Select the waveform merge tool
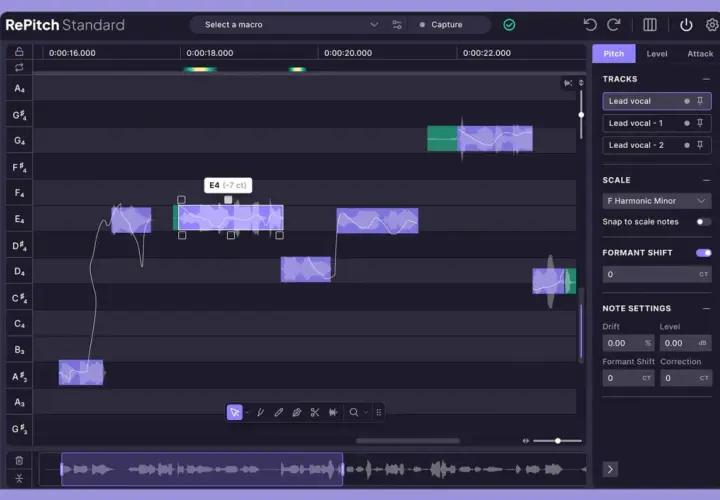The width and height of the screenshot is (720, 500). [x=333, y=412]
